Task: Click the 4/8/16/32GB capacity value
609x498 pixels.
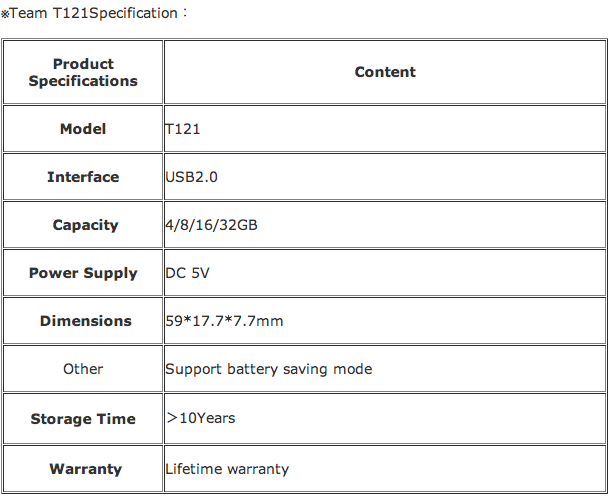Action: 211,225
